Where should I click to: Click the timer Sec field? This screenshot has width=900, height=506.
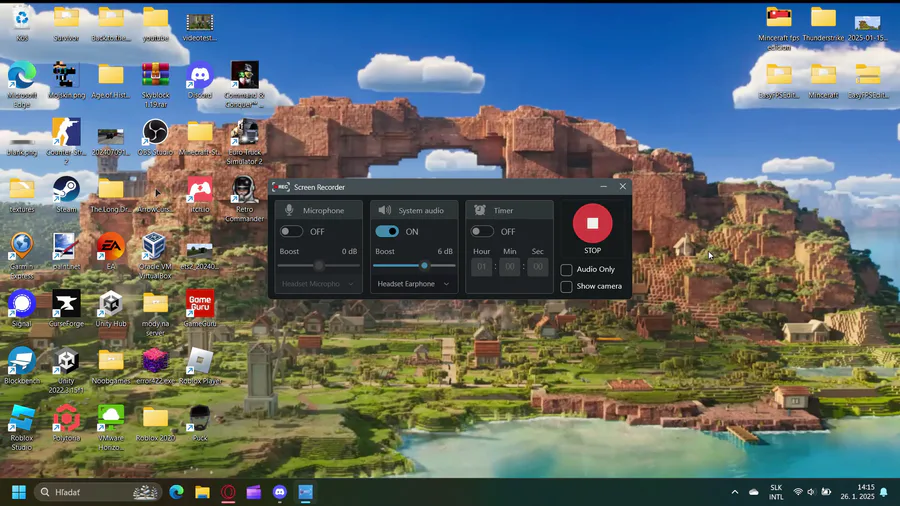coord(538,267)
